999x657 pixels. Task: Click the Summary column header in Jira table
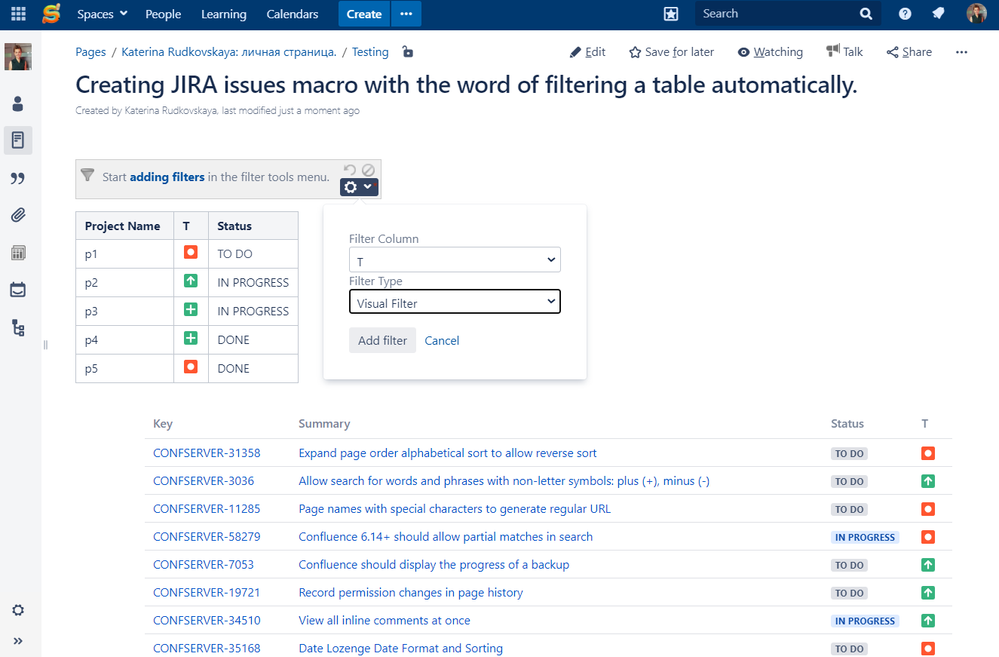324,424
